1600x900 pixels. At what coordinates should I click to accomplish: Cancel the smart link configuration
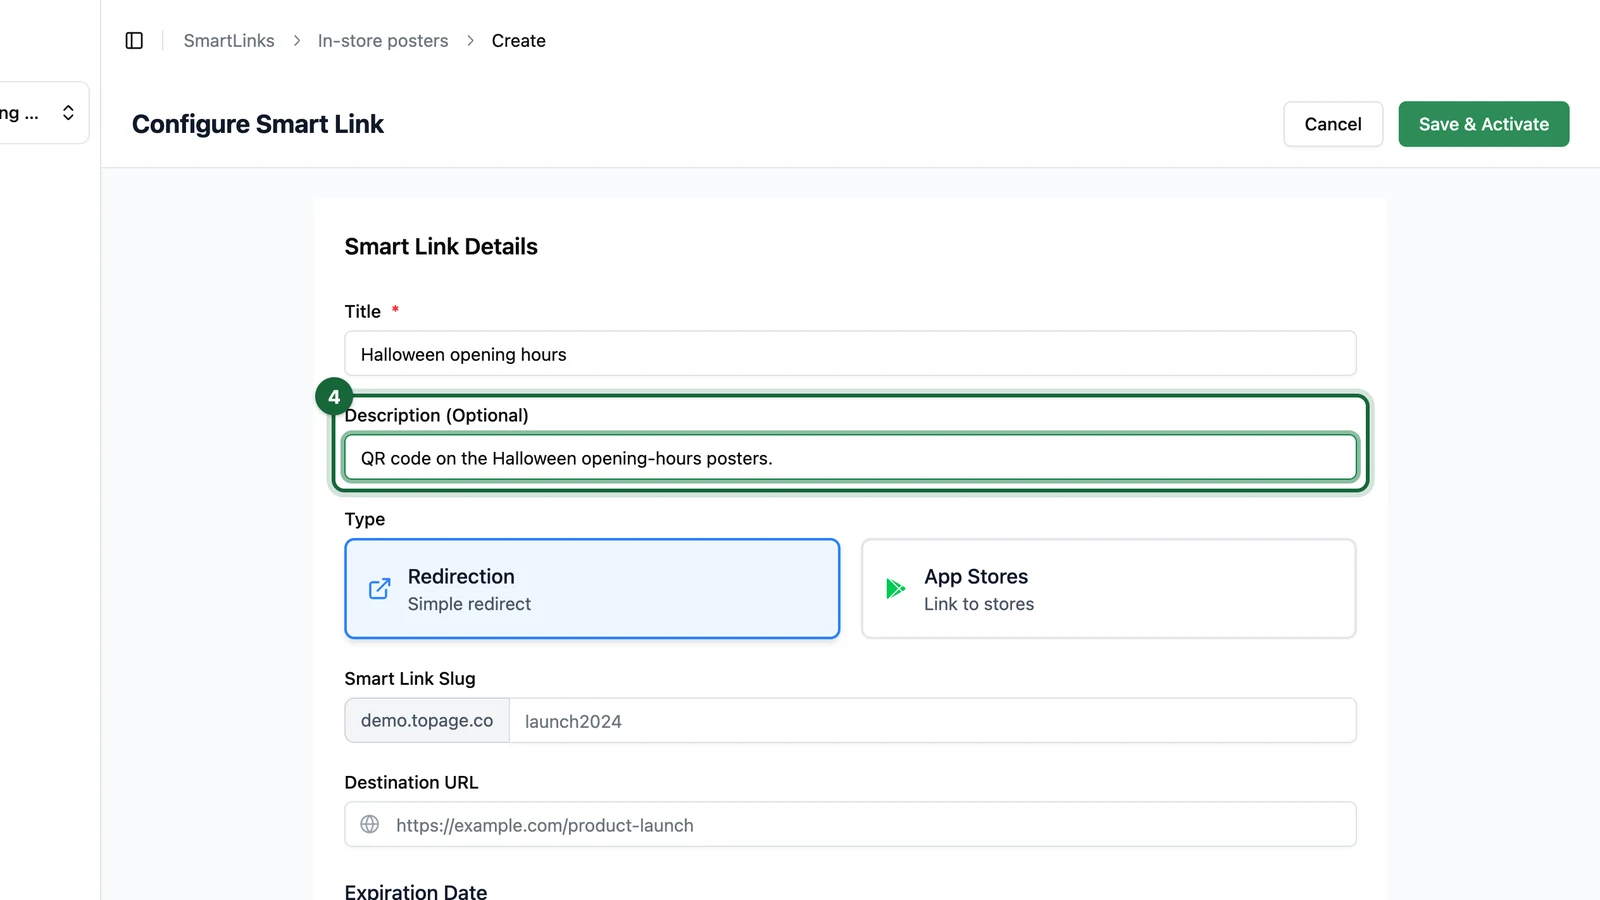[1333, 124]
